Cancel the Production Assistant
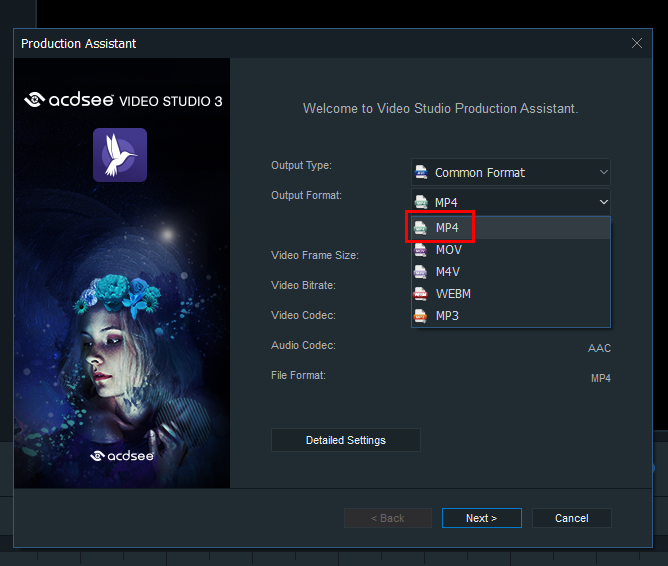 coord(571,518)
